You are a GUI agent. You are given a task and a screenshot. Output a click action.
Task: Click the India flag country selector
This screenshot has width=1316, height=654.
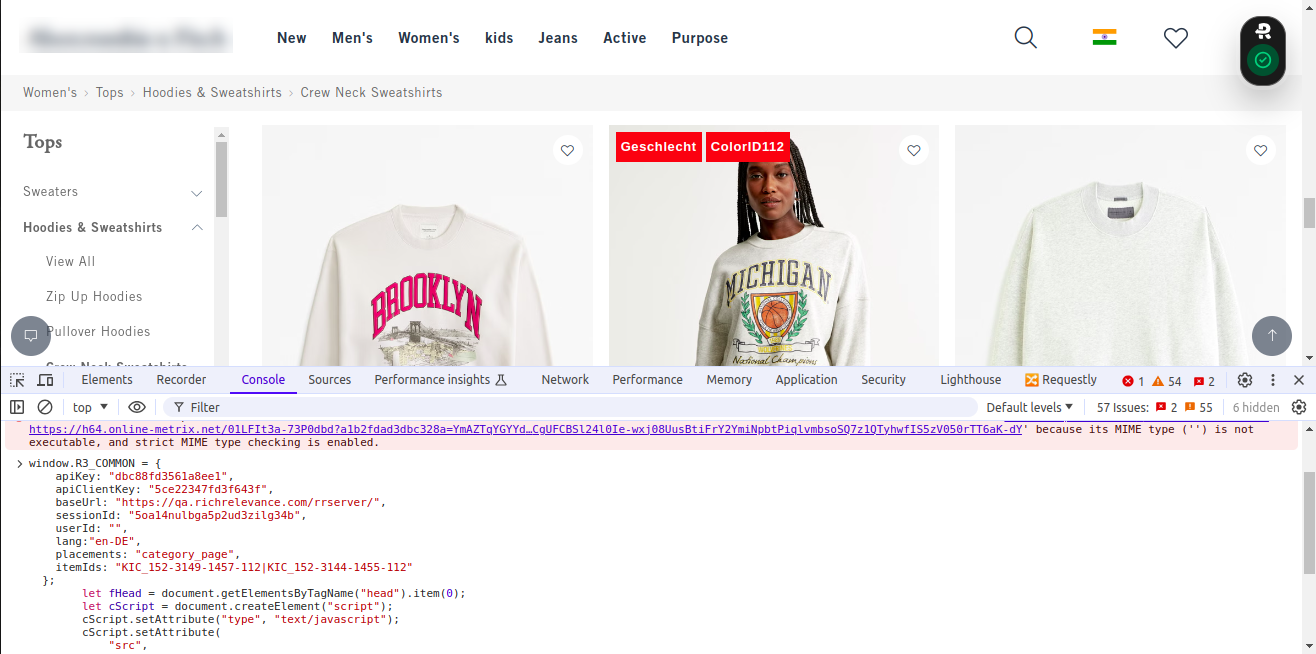1104,38
